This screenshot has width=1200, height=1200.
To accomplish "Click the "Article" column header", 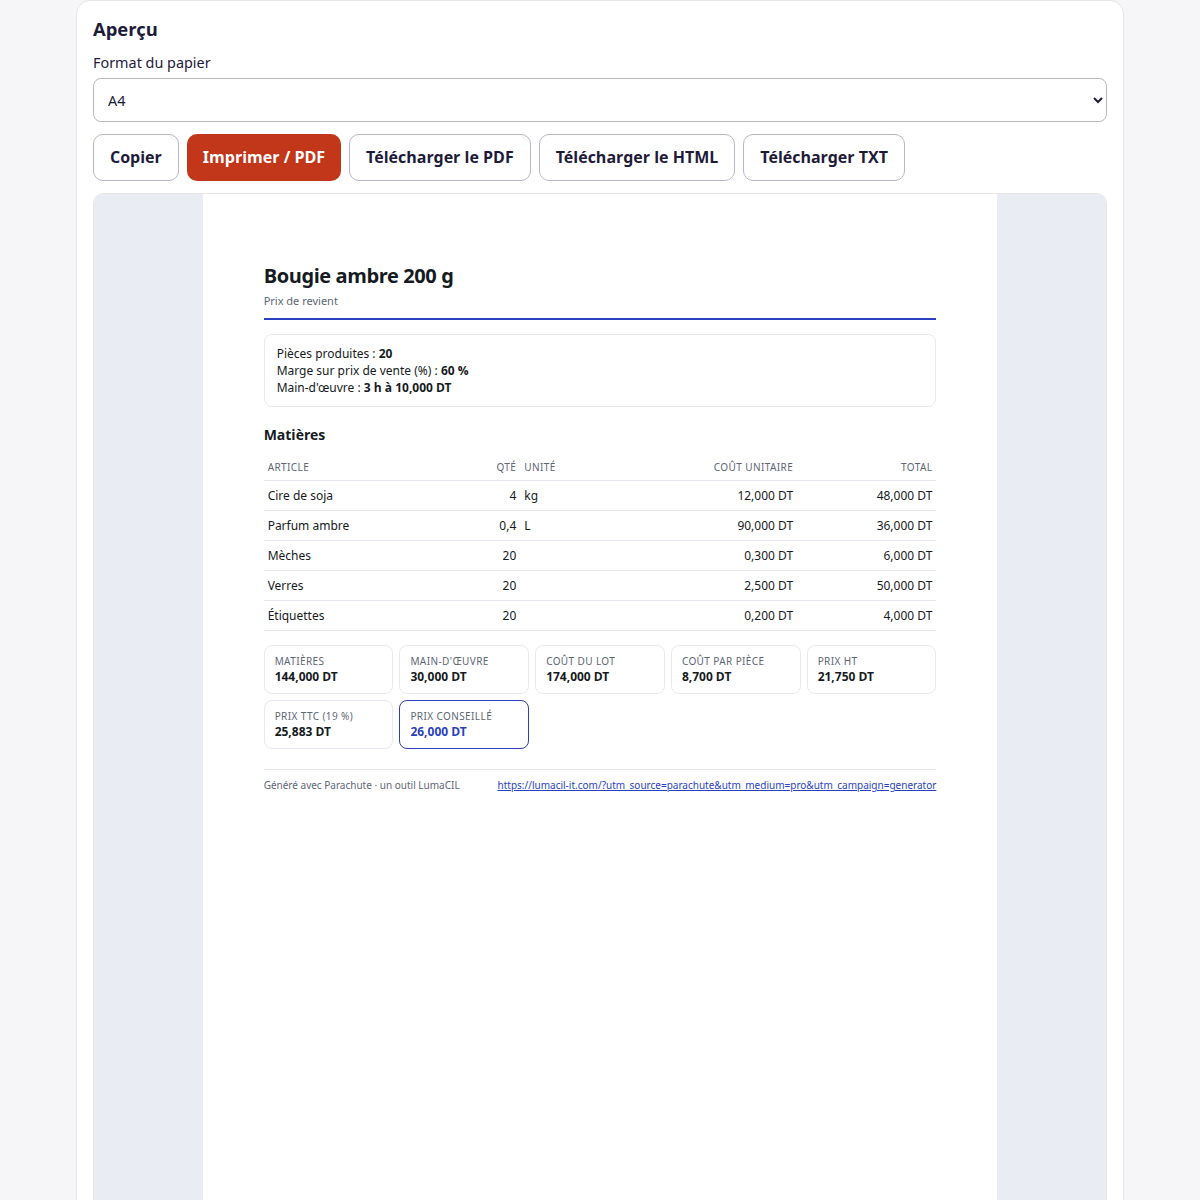I will coord(288,467).
